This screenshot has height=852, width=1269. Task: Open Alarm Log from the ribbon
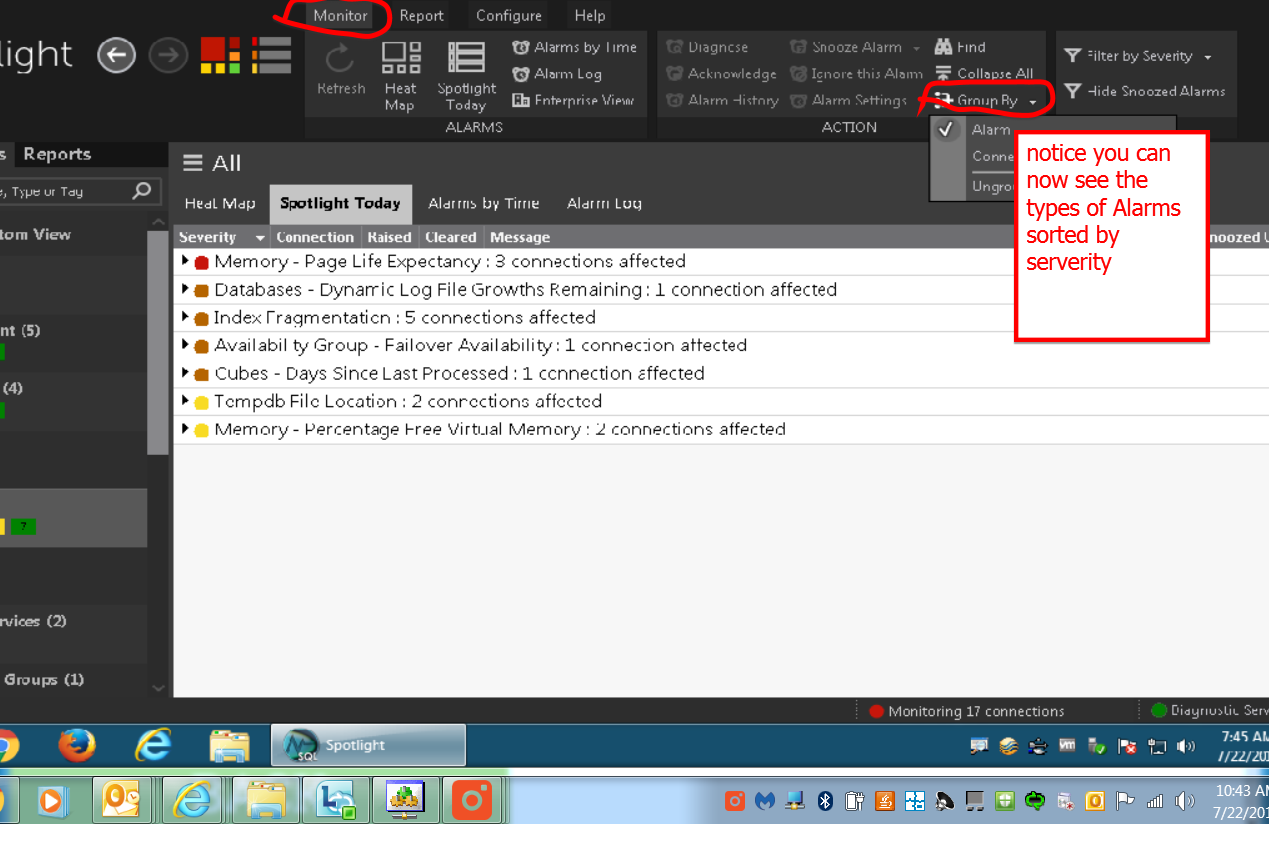(557, 74)
